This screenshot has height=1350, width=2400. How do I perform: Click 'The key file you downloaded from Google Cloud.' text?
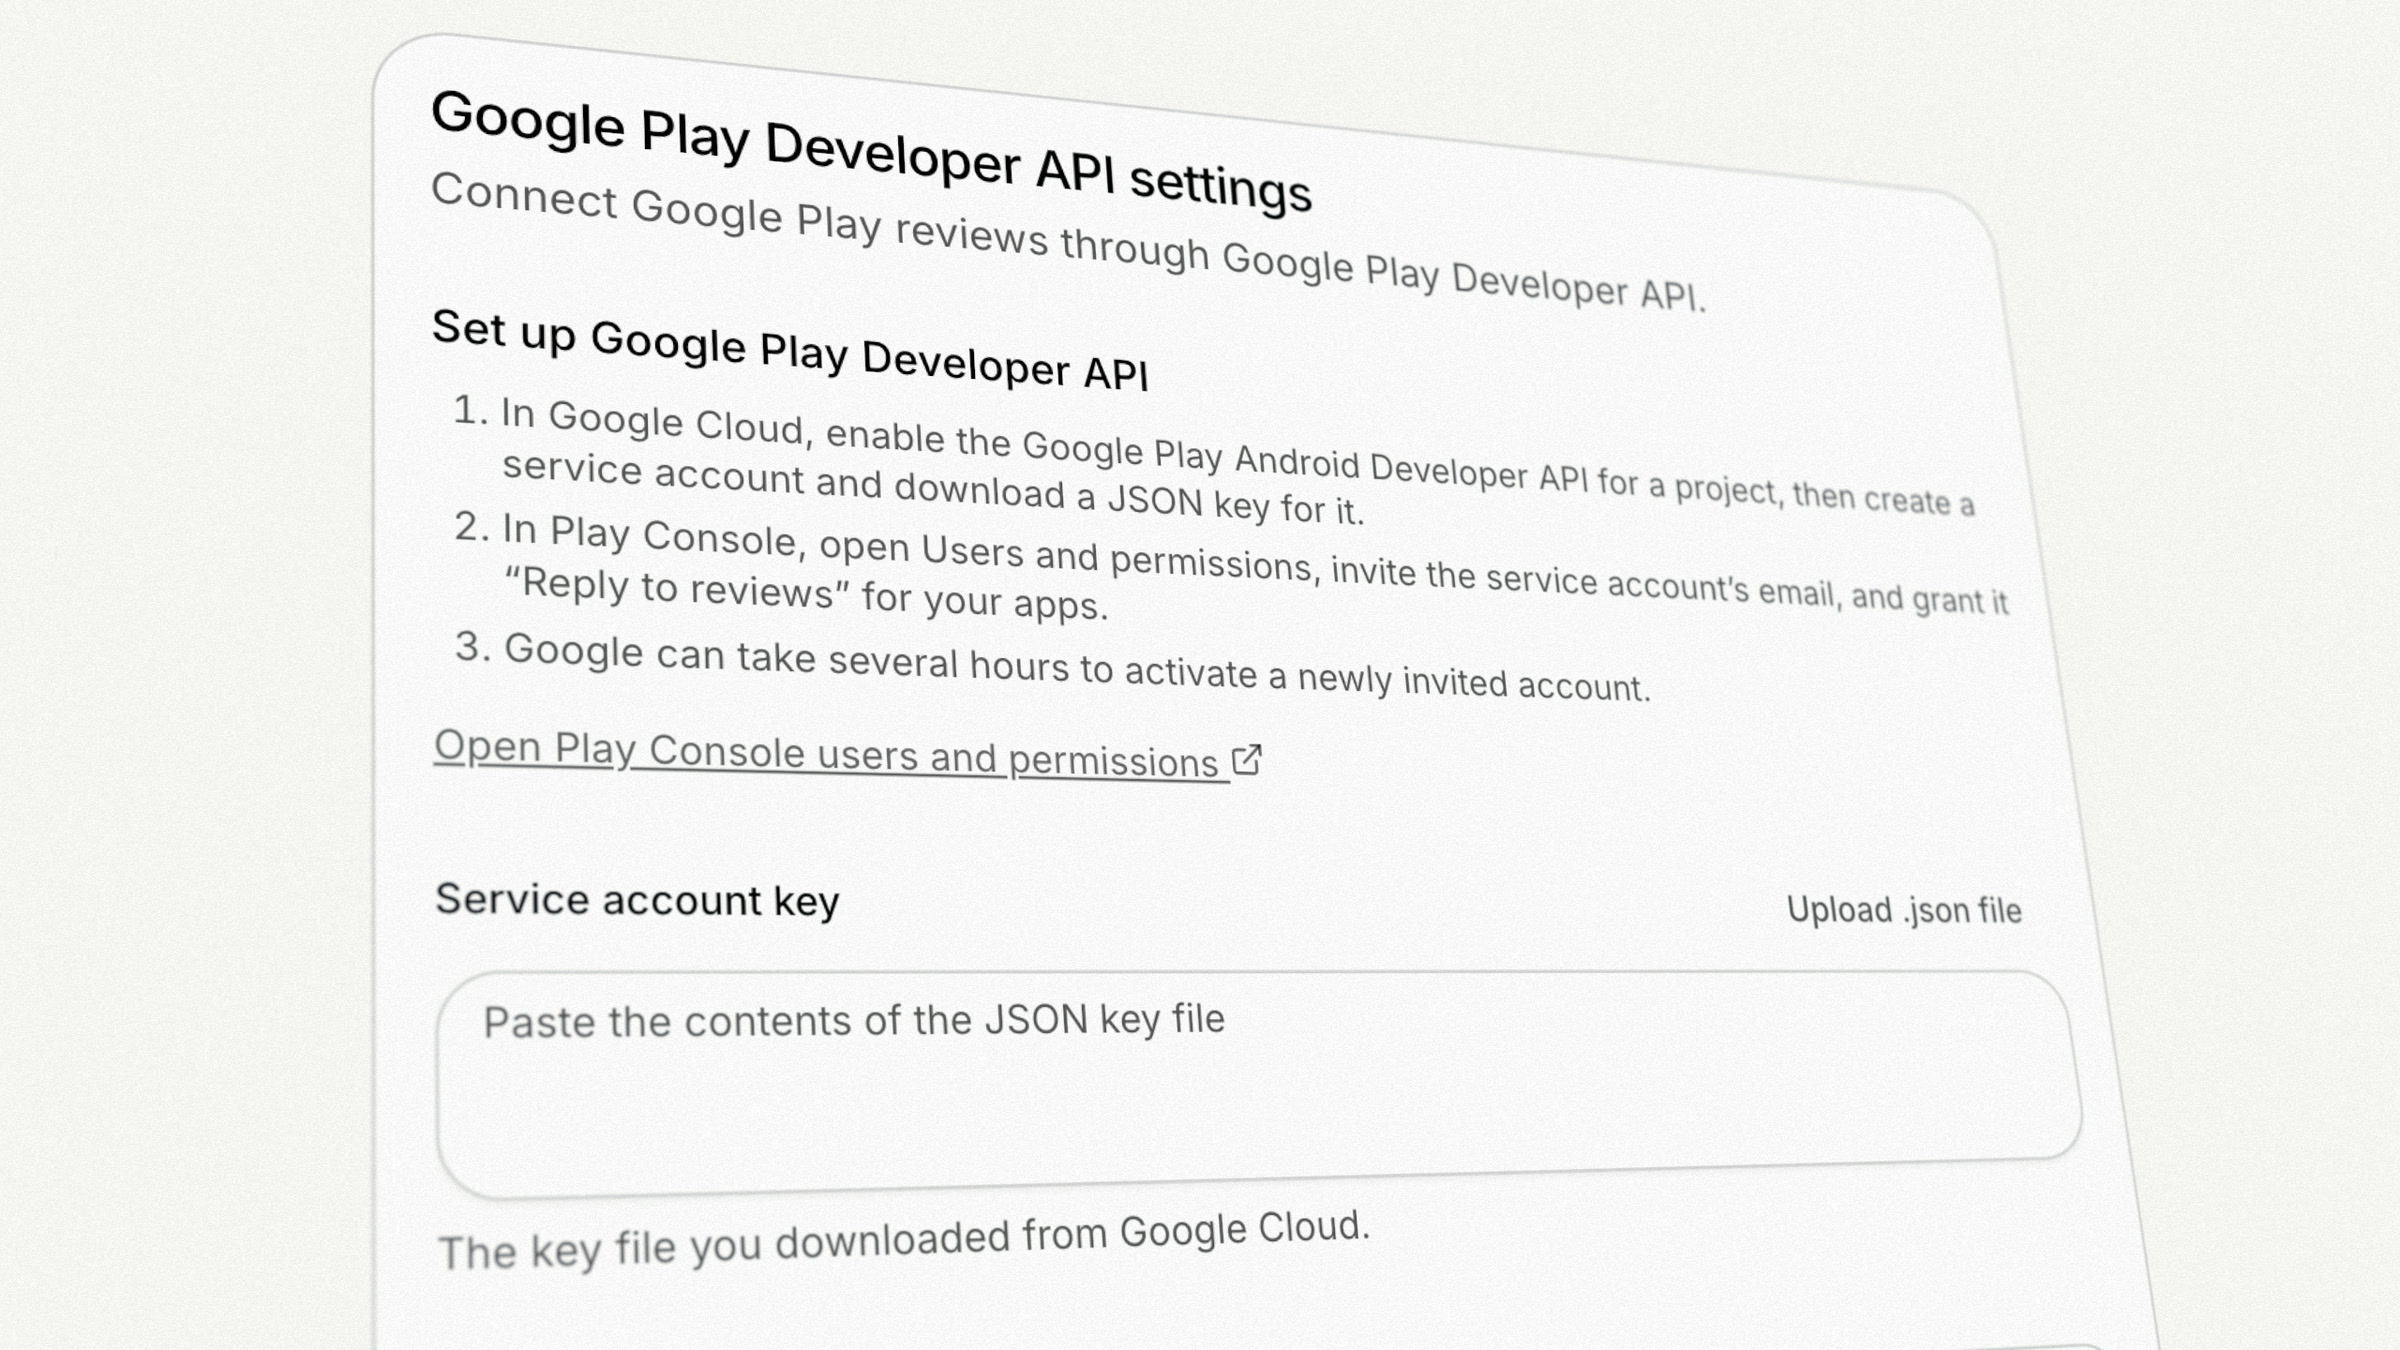coord(904,1240)
